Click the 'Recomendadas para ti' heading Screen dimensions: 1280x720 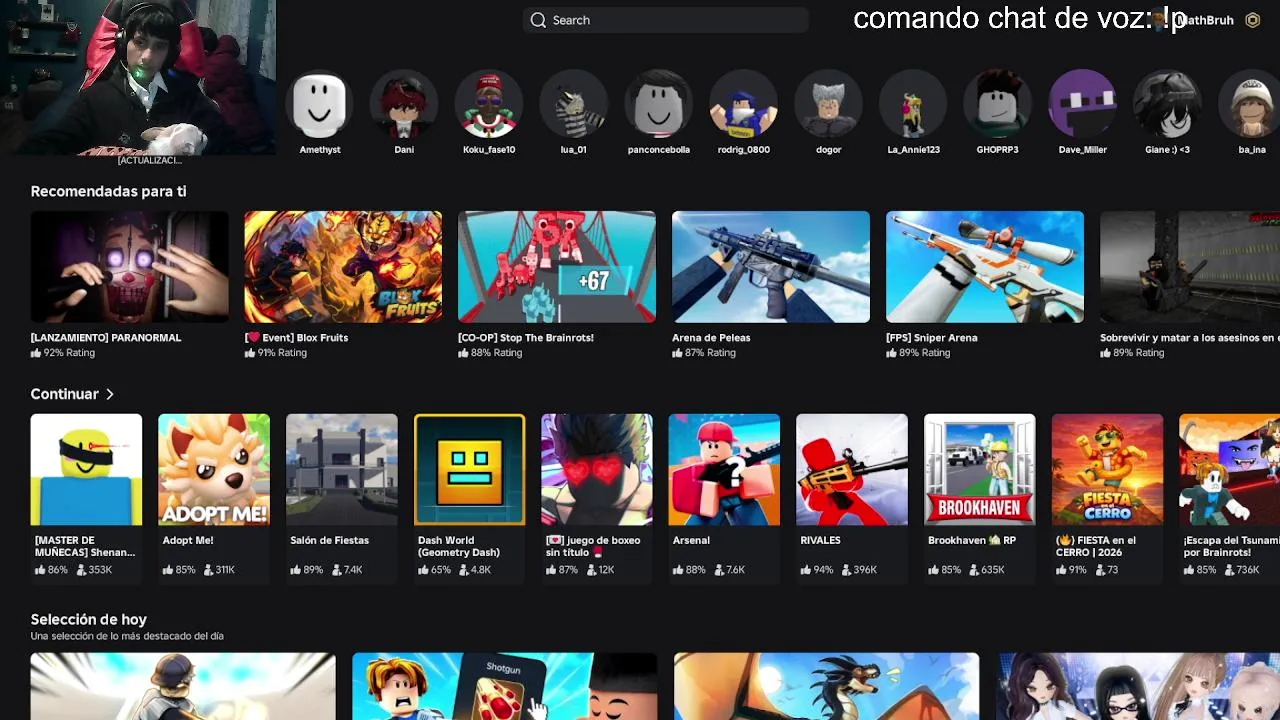pos(108,191)
